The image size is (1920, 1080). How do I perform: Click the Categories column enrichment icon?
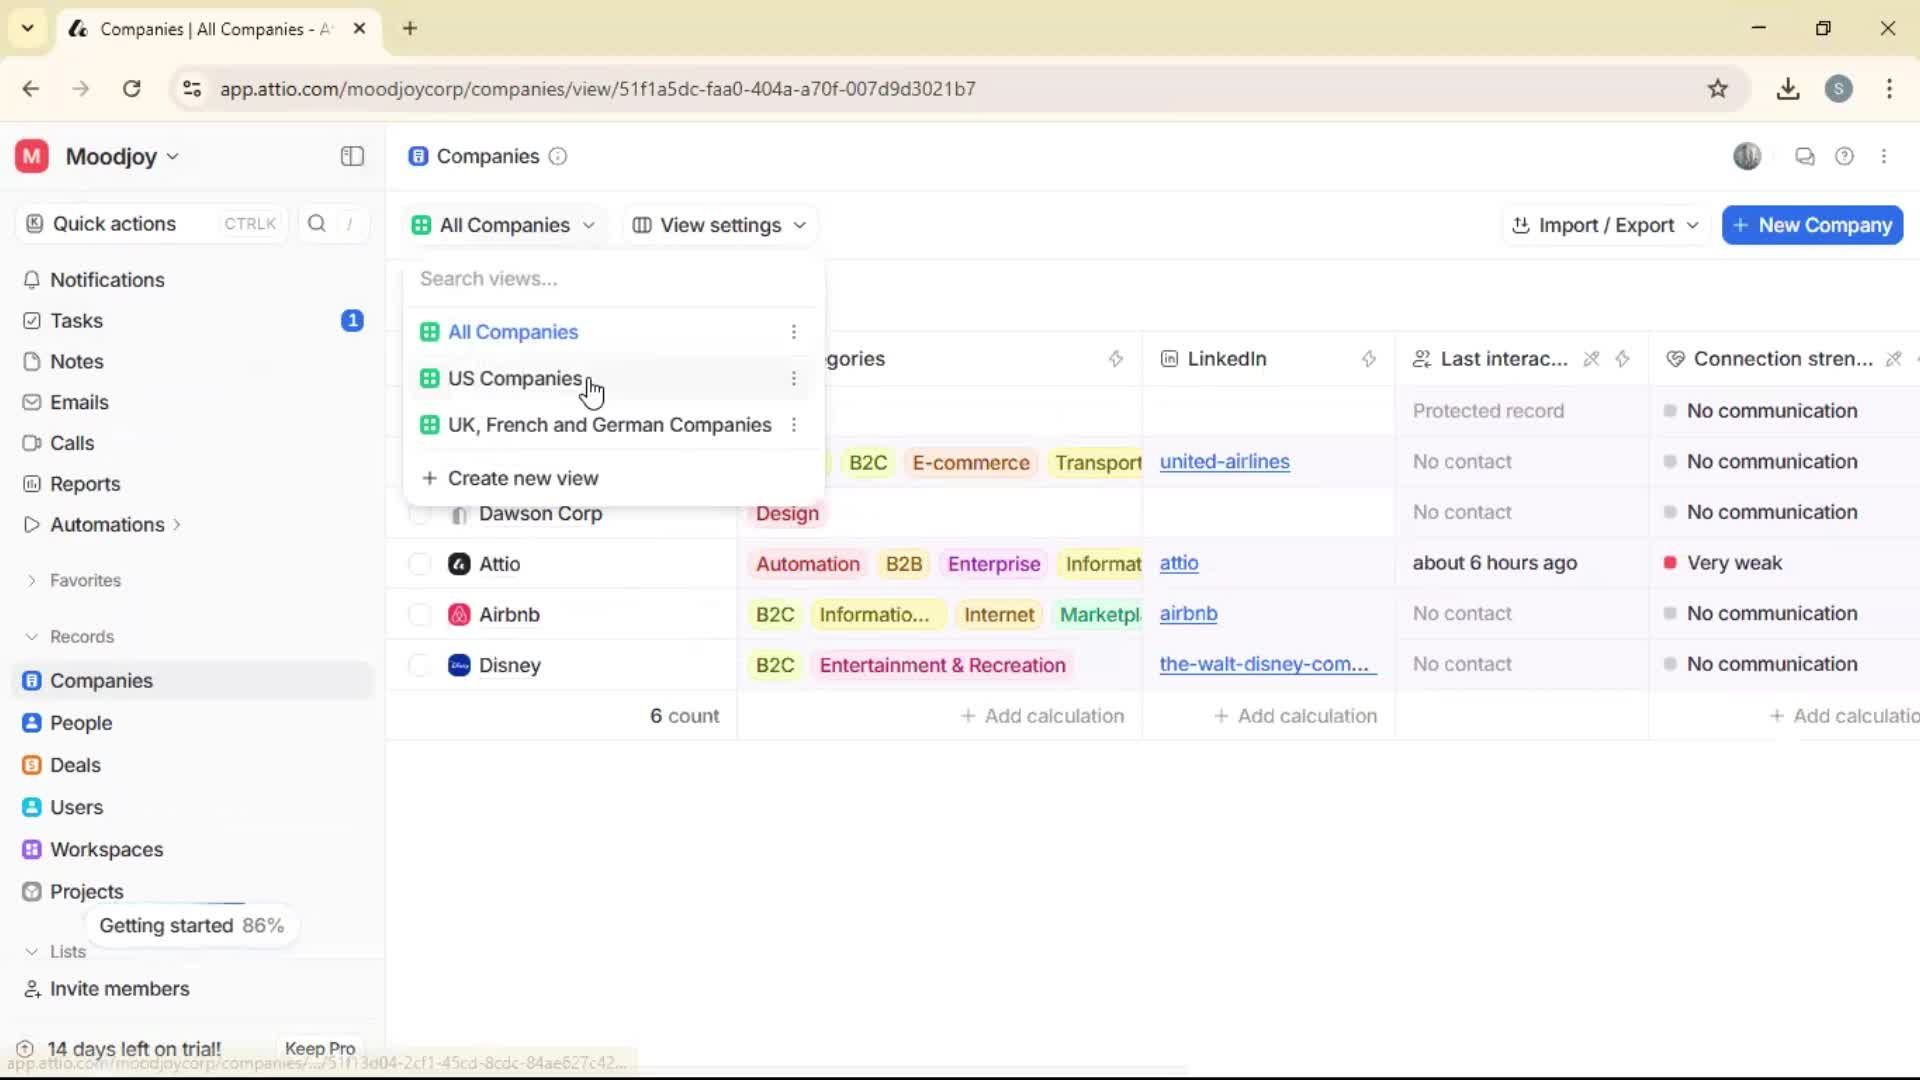click(x=1116, y=359)
